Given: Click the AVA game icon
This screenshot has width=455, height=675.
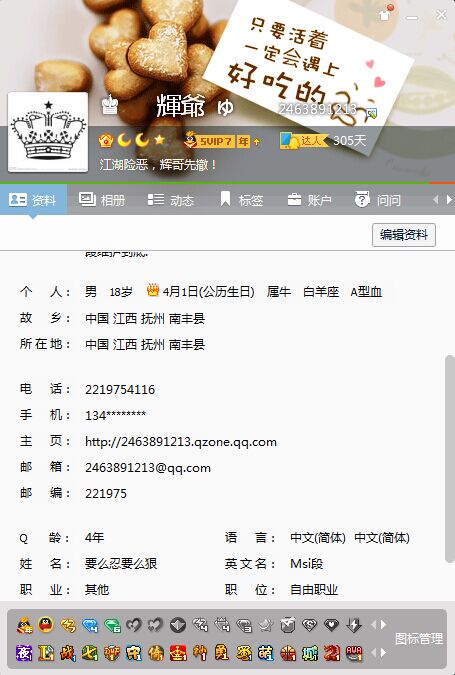Looking at the screenshot, I should [354, 653].
